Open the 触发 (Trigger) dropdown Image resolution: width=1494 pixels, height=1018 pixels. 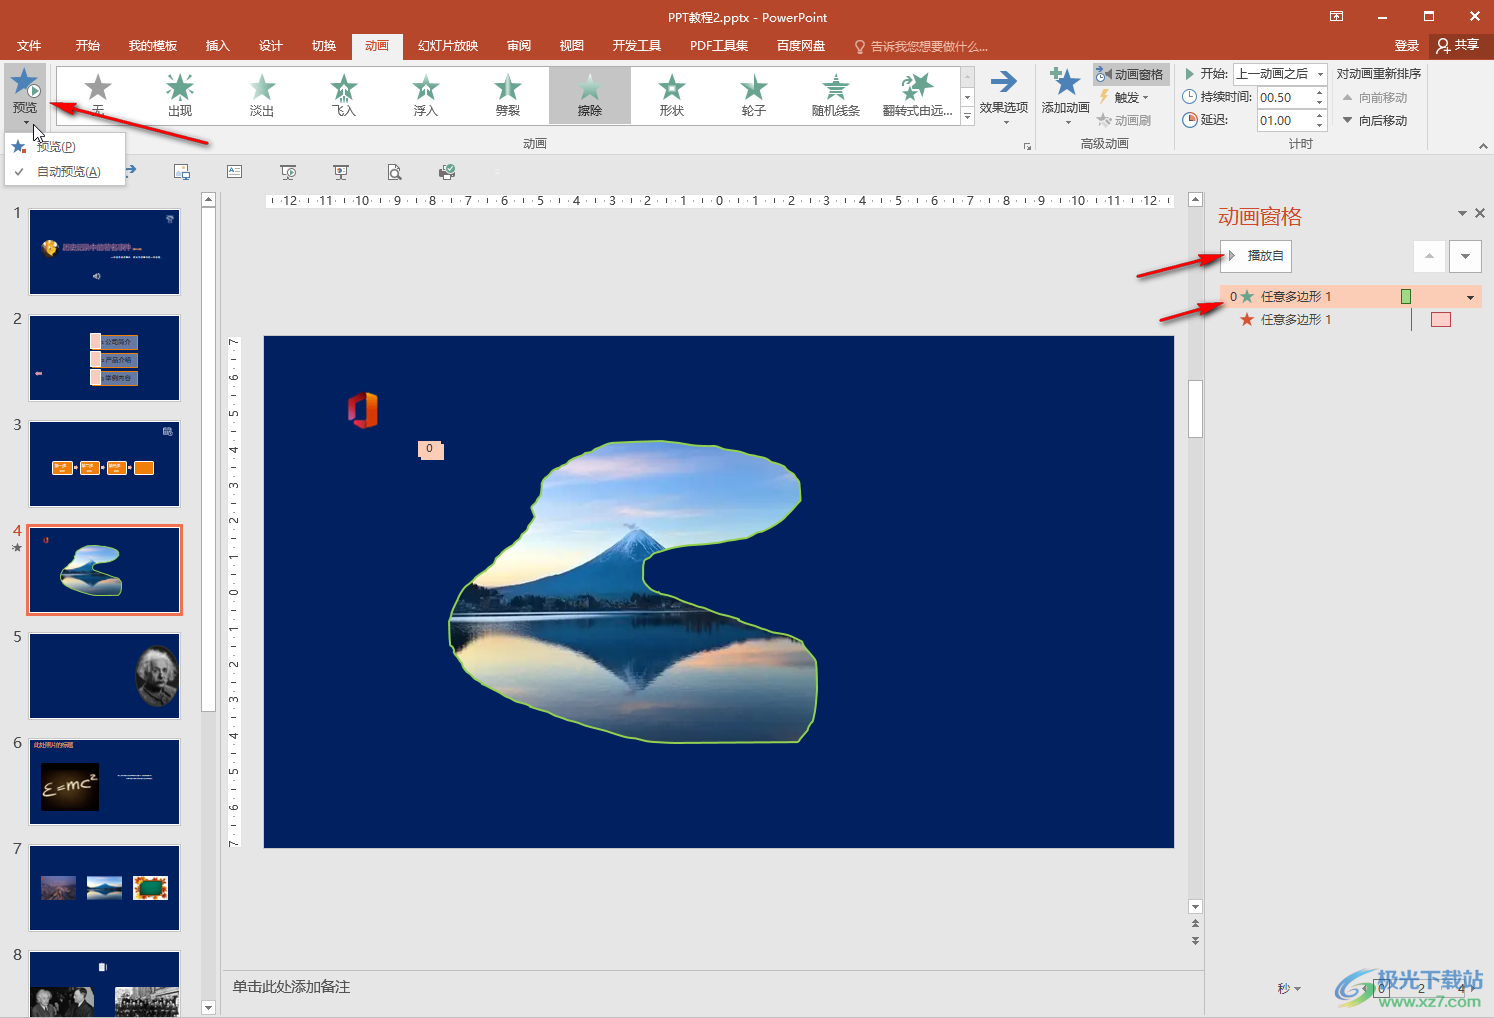(1125, 97)
